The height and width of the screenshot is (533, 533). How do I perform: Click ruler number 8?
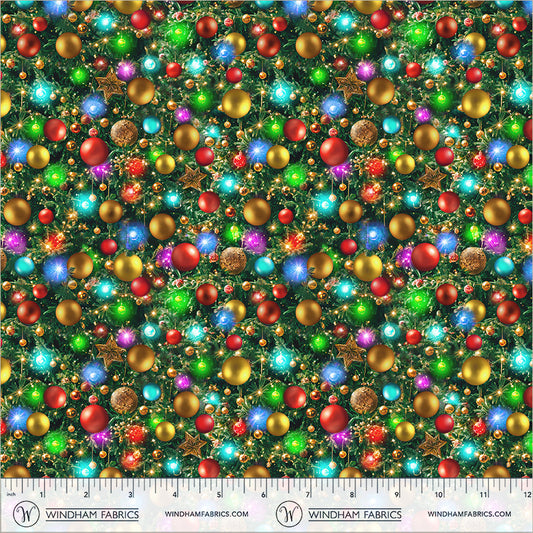pos(352,495)
